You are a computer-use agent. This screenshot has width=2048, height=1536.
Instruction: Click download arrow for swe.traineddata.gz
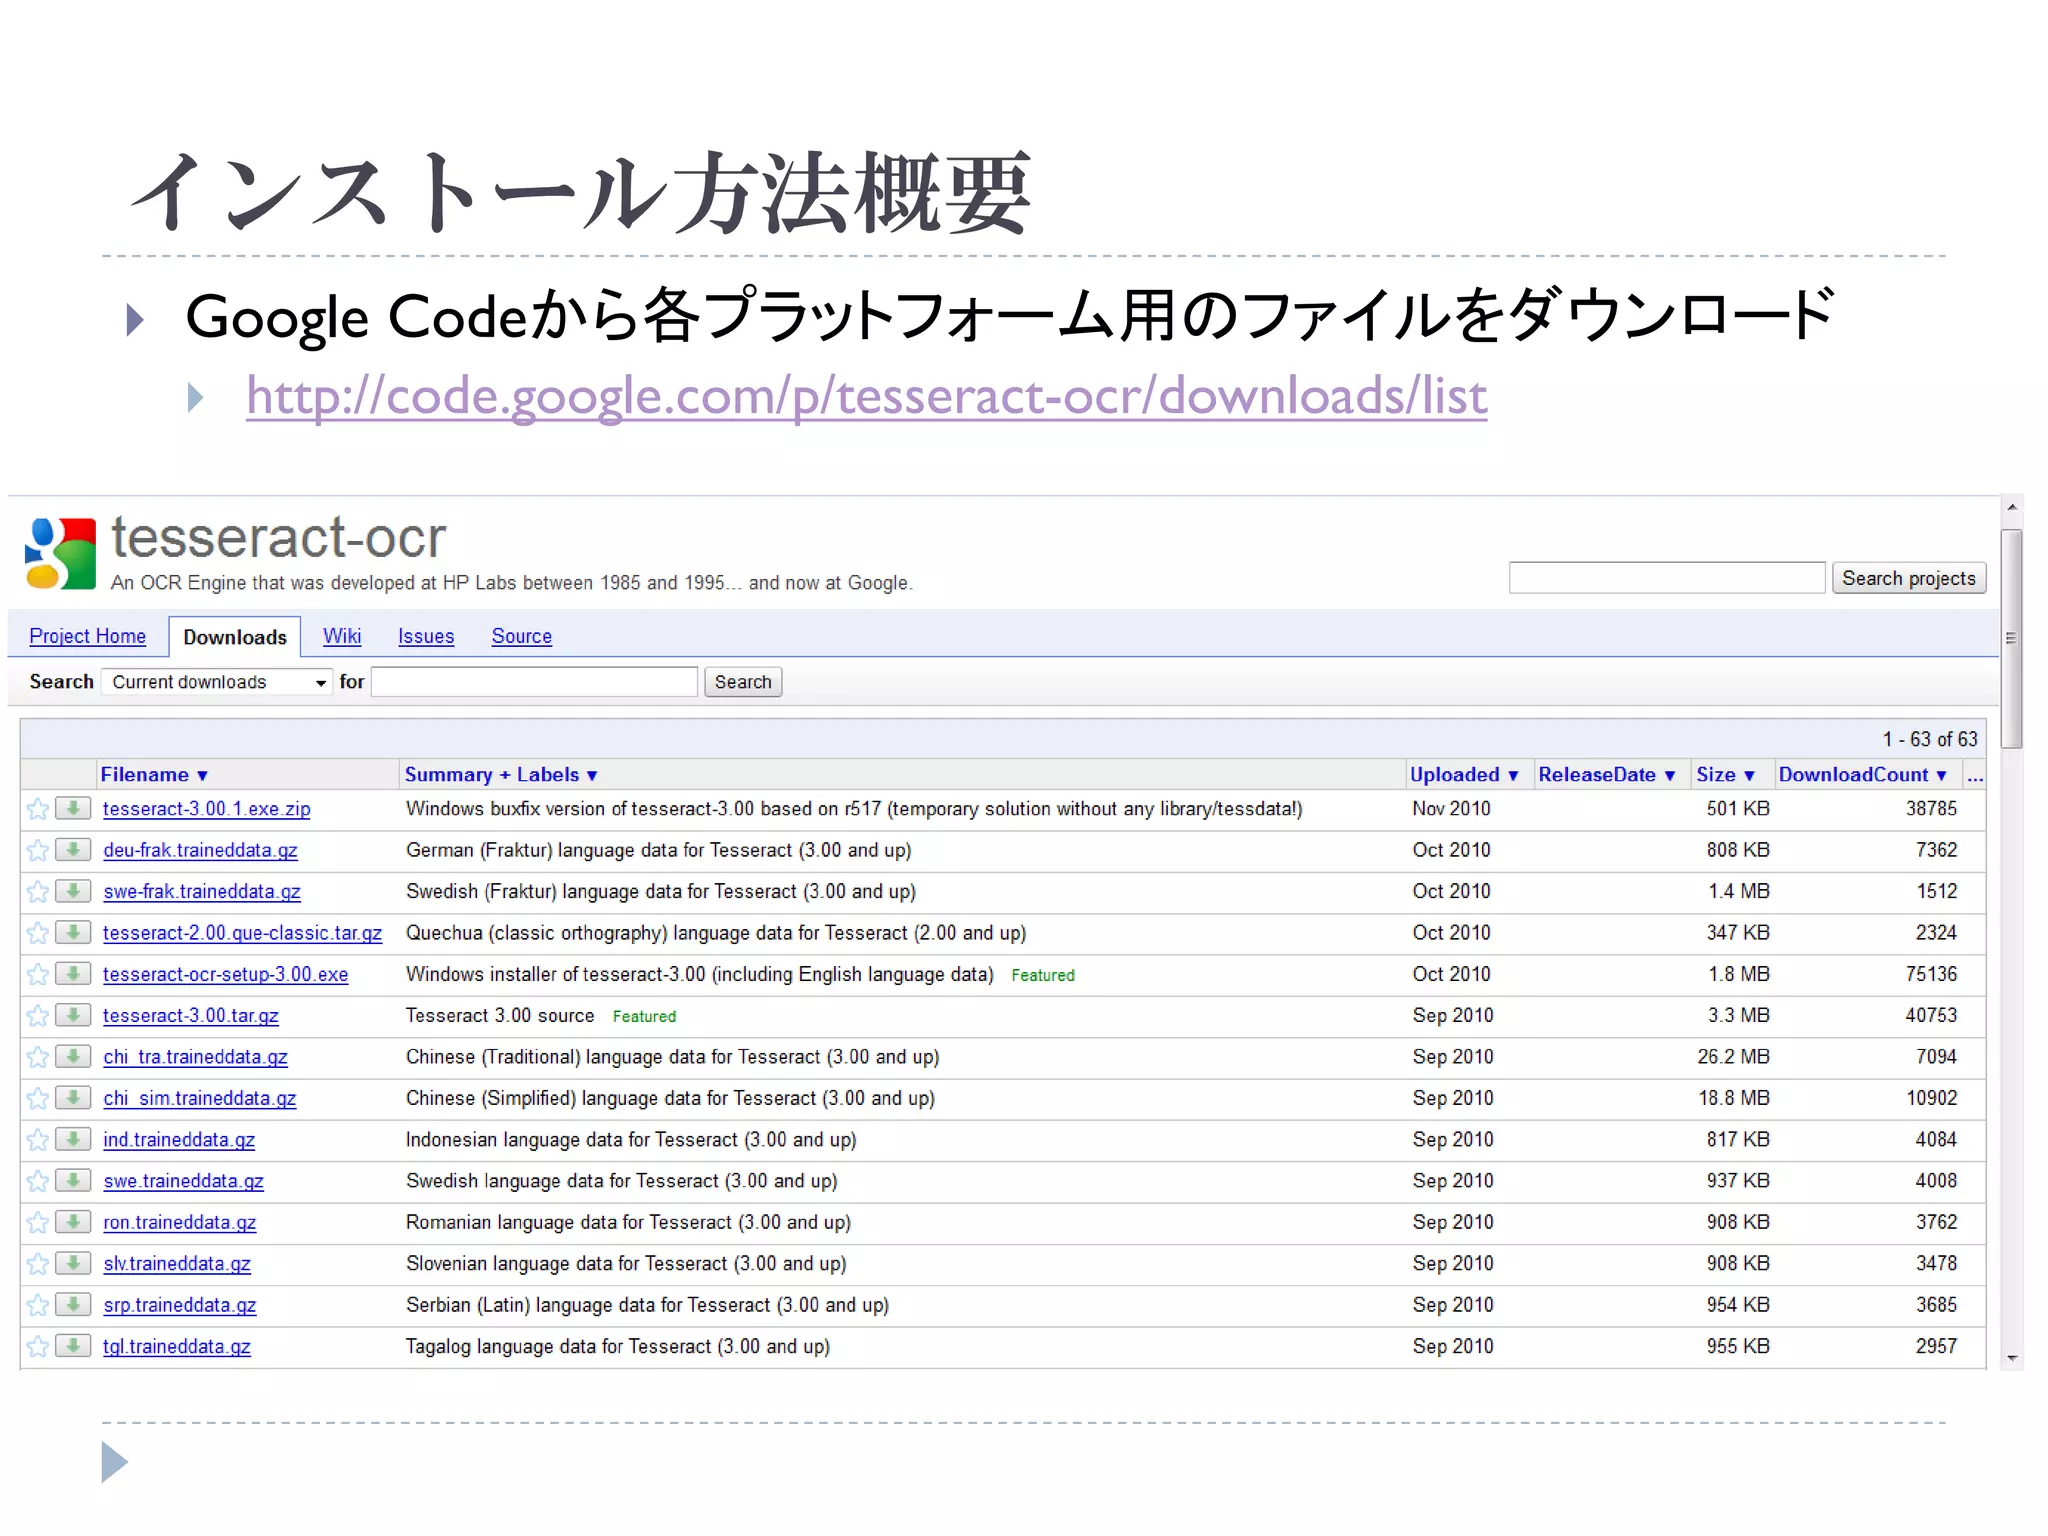click(x=73, y=1180)
